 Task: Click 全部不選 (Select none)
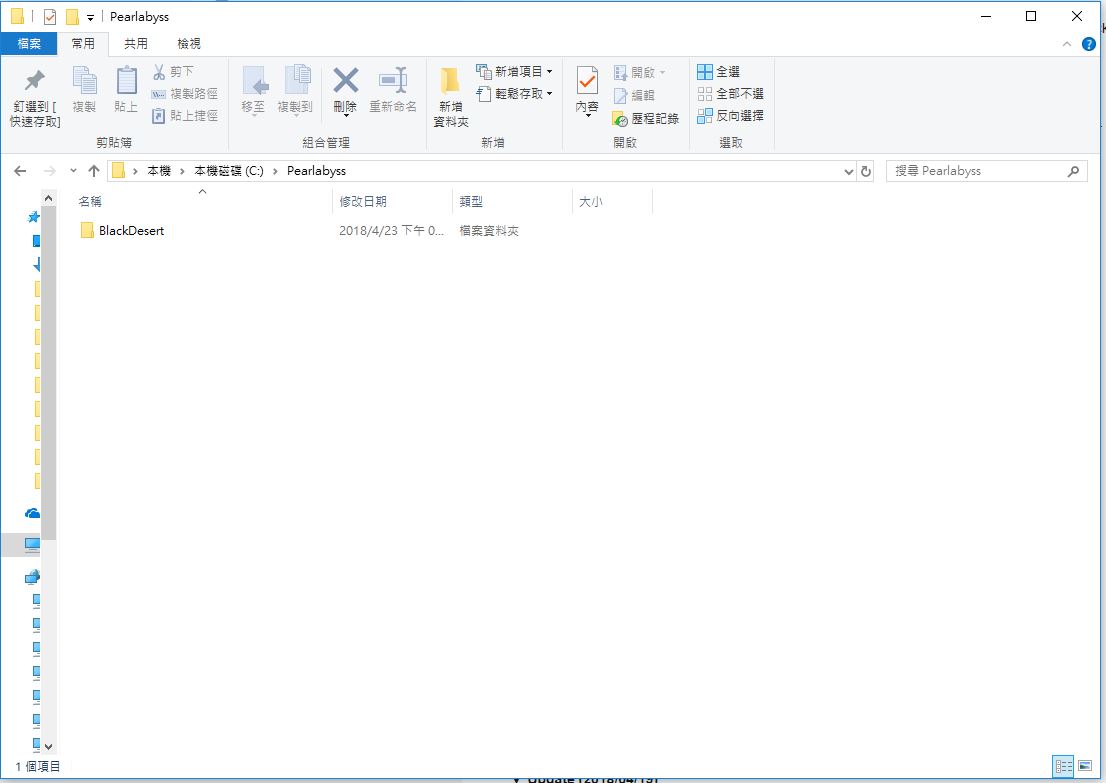point(730,93)
